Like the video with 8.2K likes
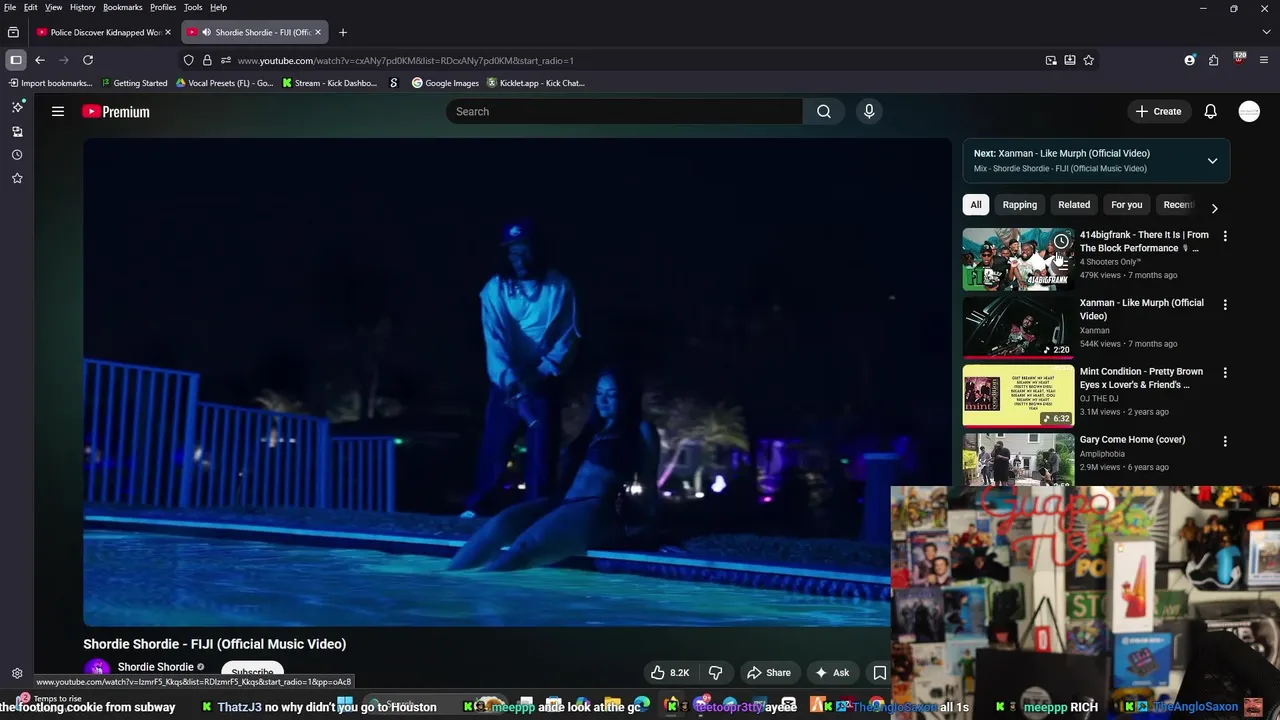The height and width of the screenshot is (720, 1280). coord(670,673)
